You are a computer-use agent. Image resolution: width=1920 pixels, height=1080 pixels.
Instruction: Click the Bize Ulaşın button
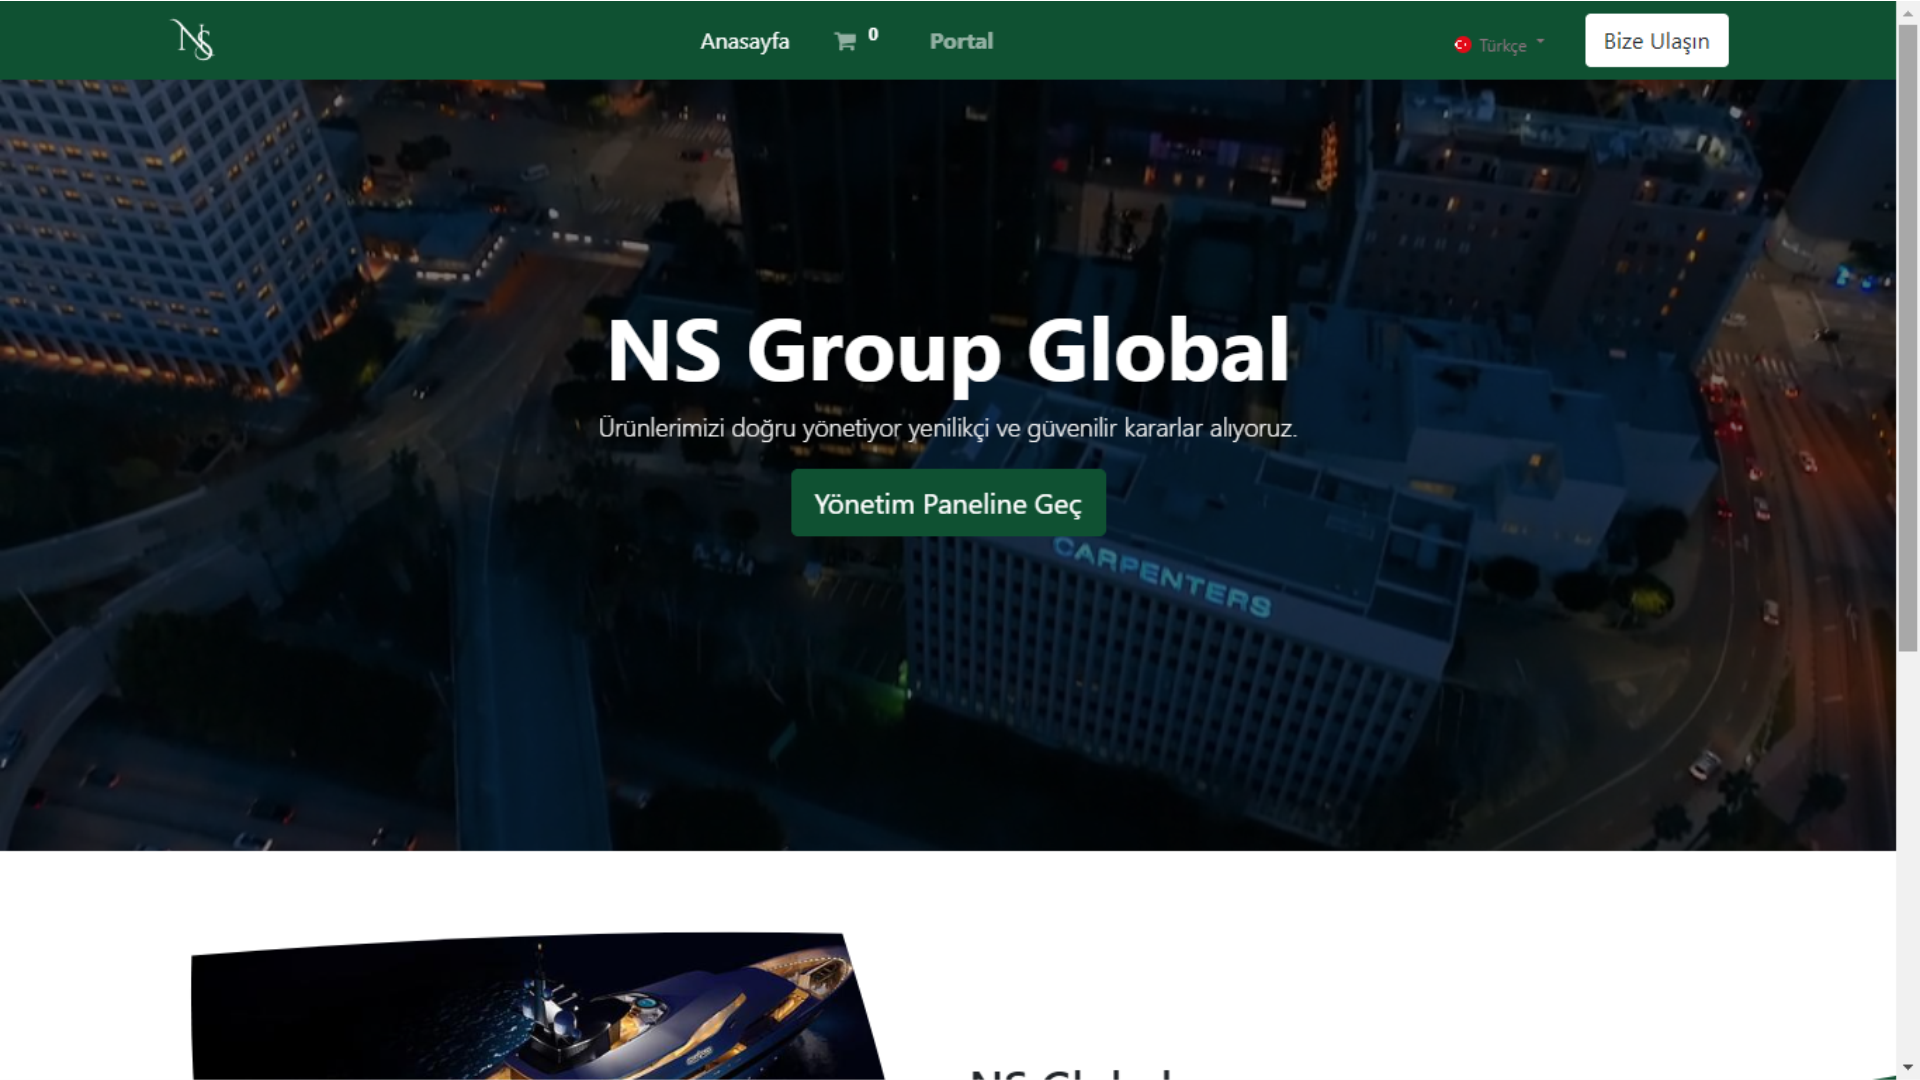[x=1656, y=41]
